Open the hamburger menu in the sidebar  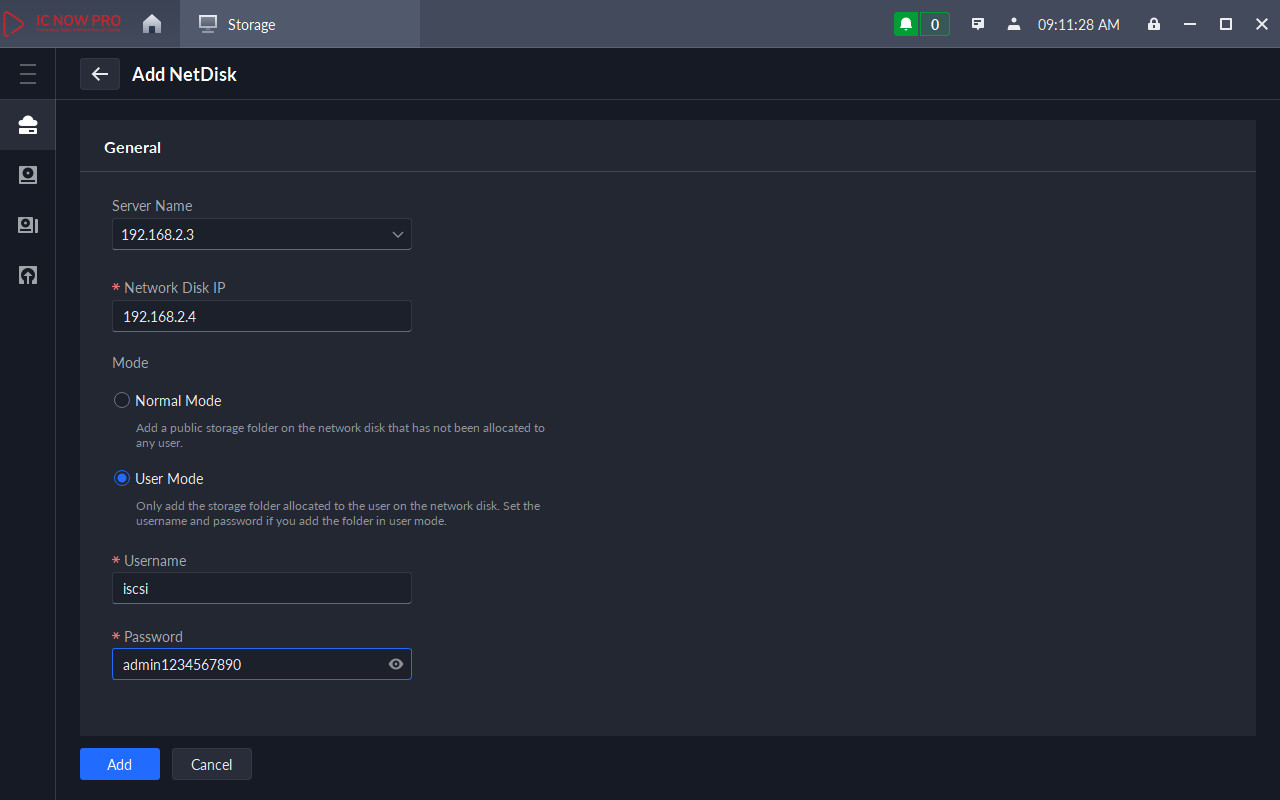click(28, 74)
